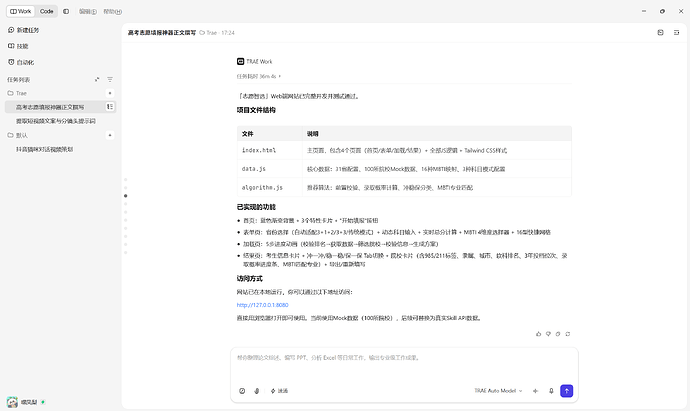Screen dimensions: 690x411
Task: Click the chat title 高考志愿填报神器正文撰写 in the header
Action: [161, 33]
